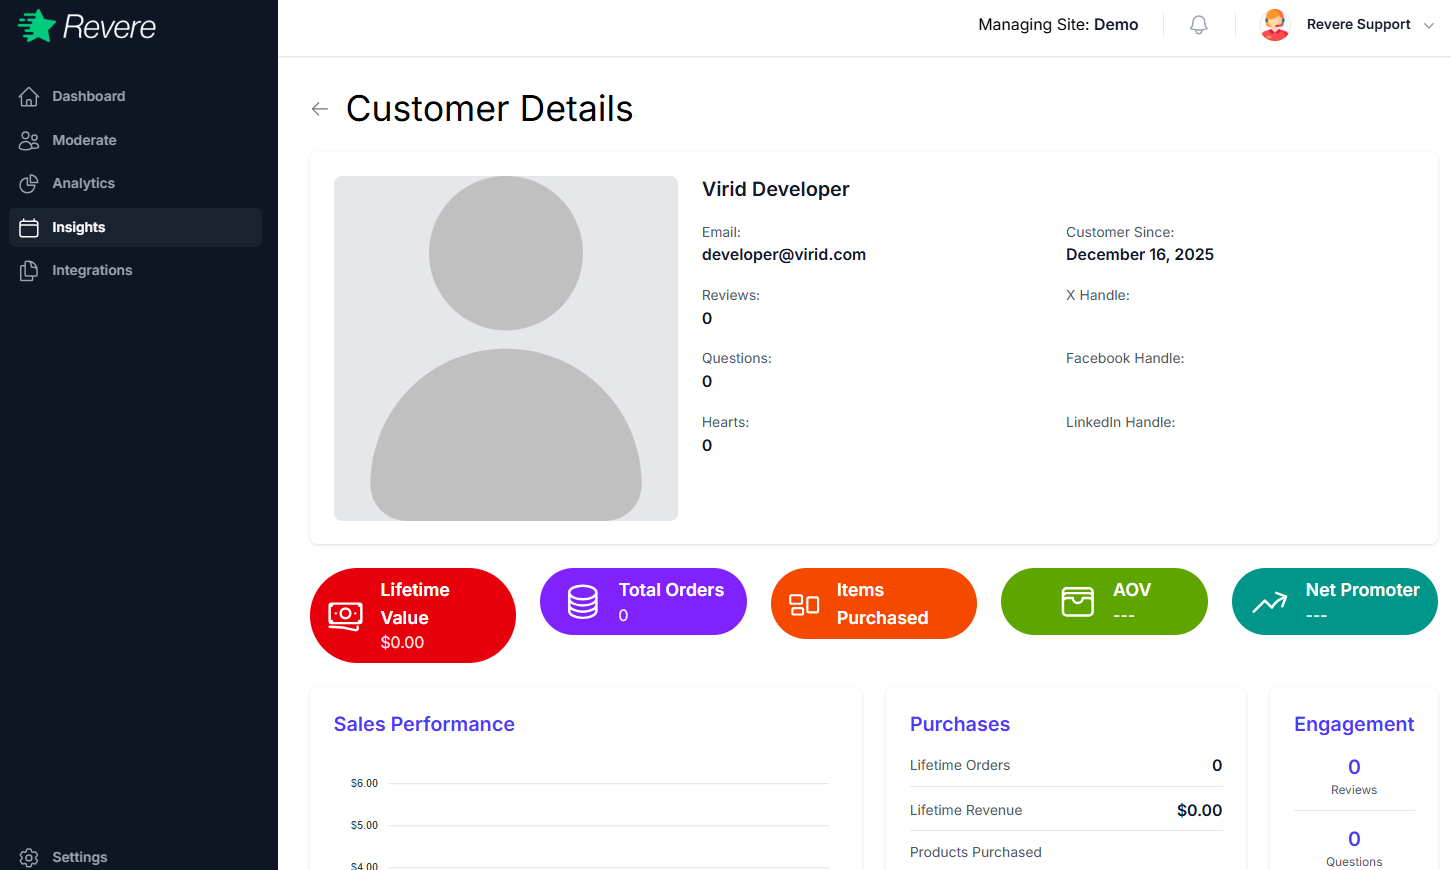This screenshot has width=1451, height=870.
Task: Open the Integrations section
Action: [x=92, y=270]
